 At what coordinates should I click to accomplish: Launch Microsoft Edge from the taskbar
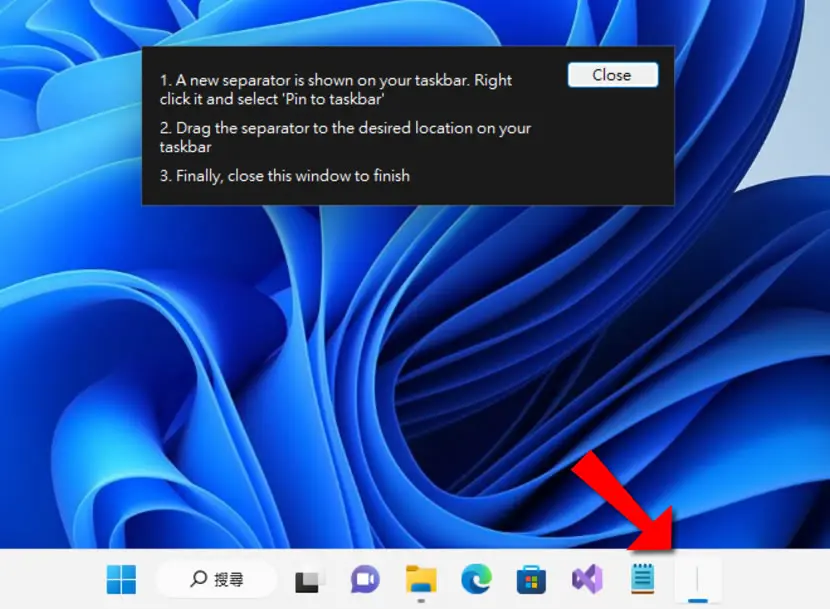[x=476, y=579]
